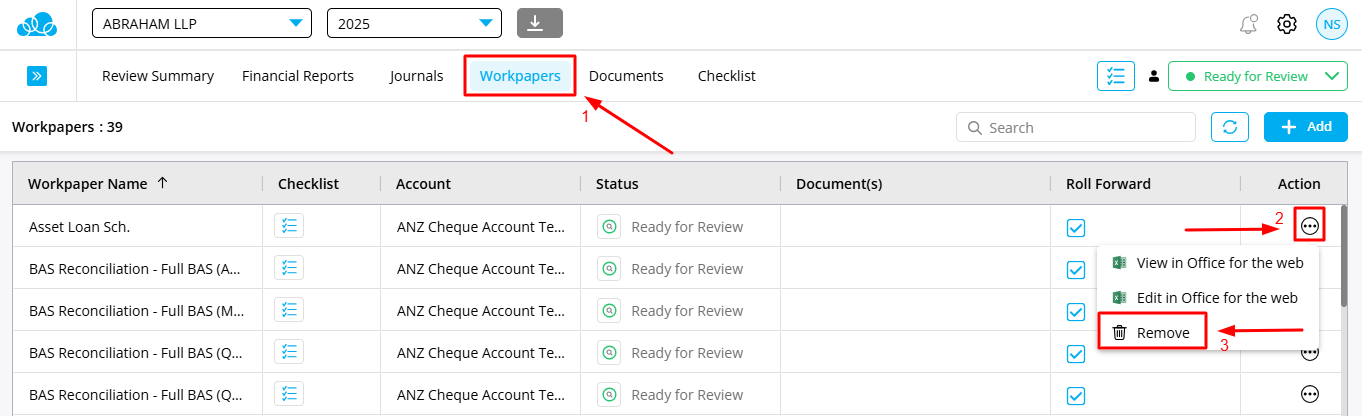The width and height of the screenshot is (1362, 416).
Task: Click the refresh workpapers icon
Action: [1229, 127]
